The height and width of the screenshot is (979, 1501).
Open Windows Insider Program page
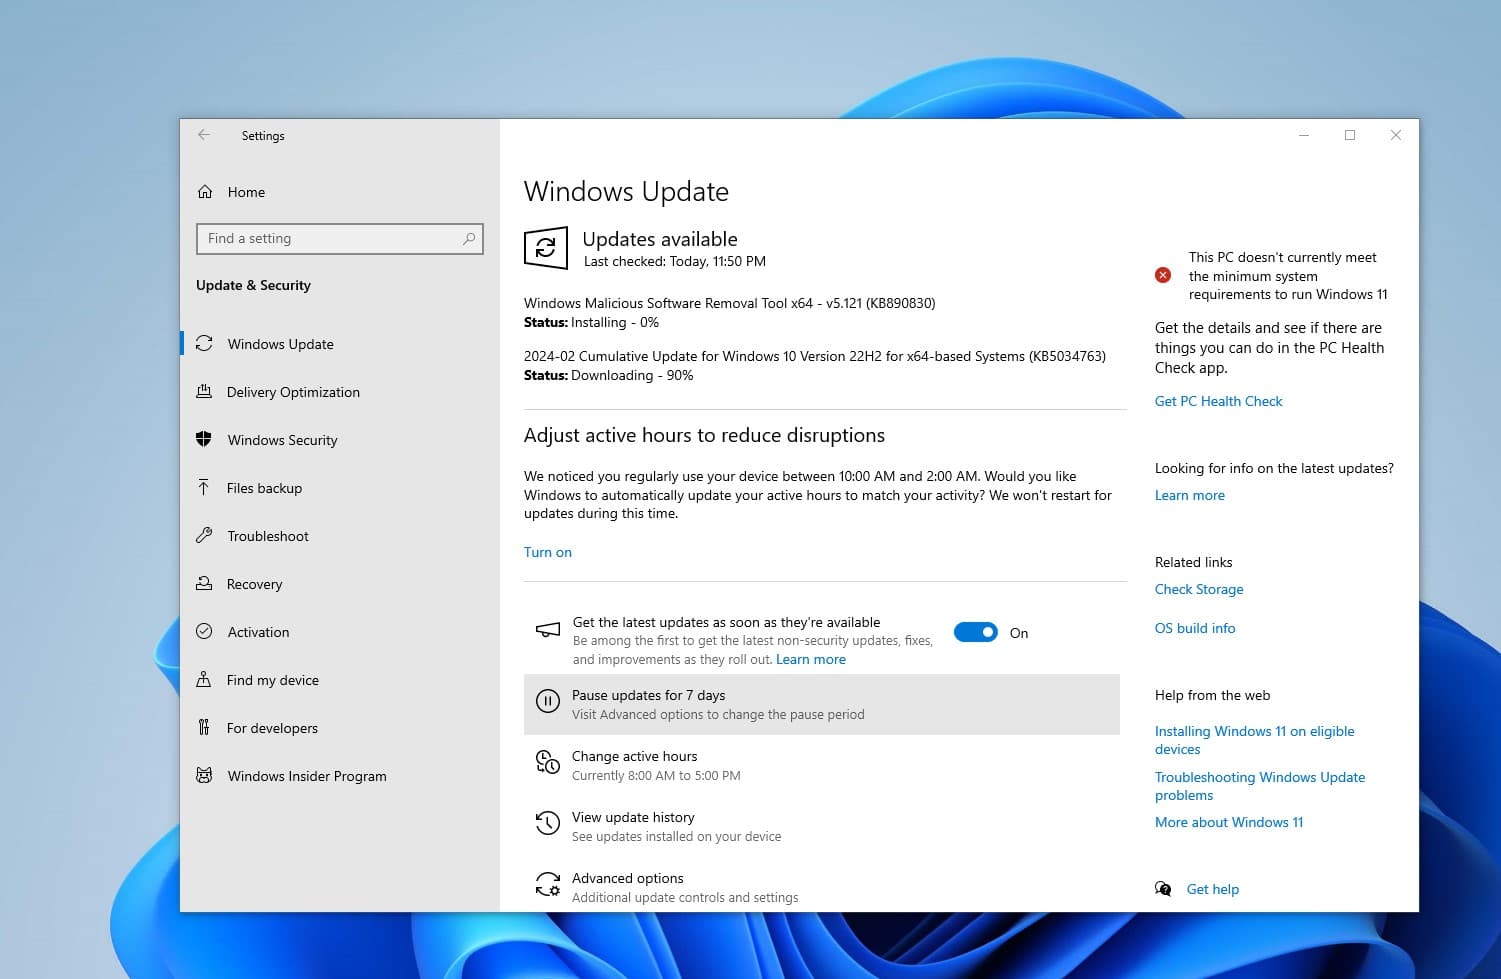[x=340, y=775]
